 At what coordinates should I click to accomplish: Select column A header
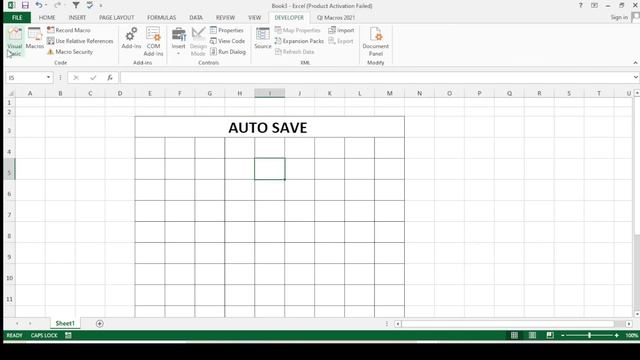(30, 93)
